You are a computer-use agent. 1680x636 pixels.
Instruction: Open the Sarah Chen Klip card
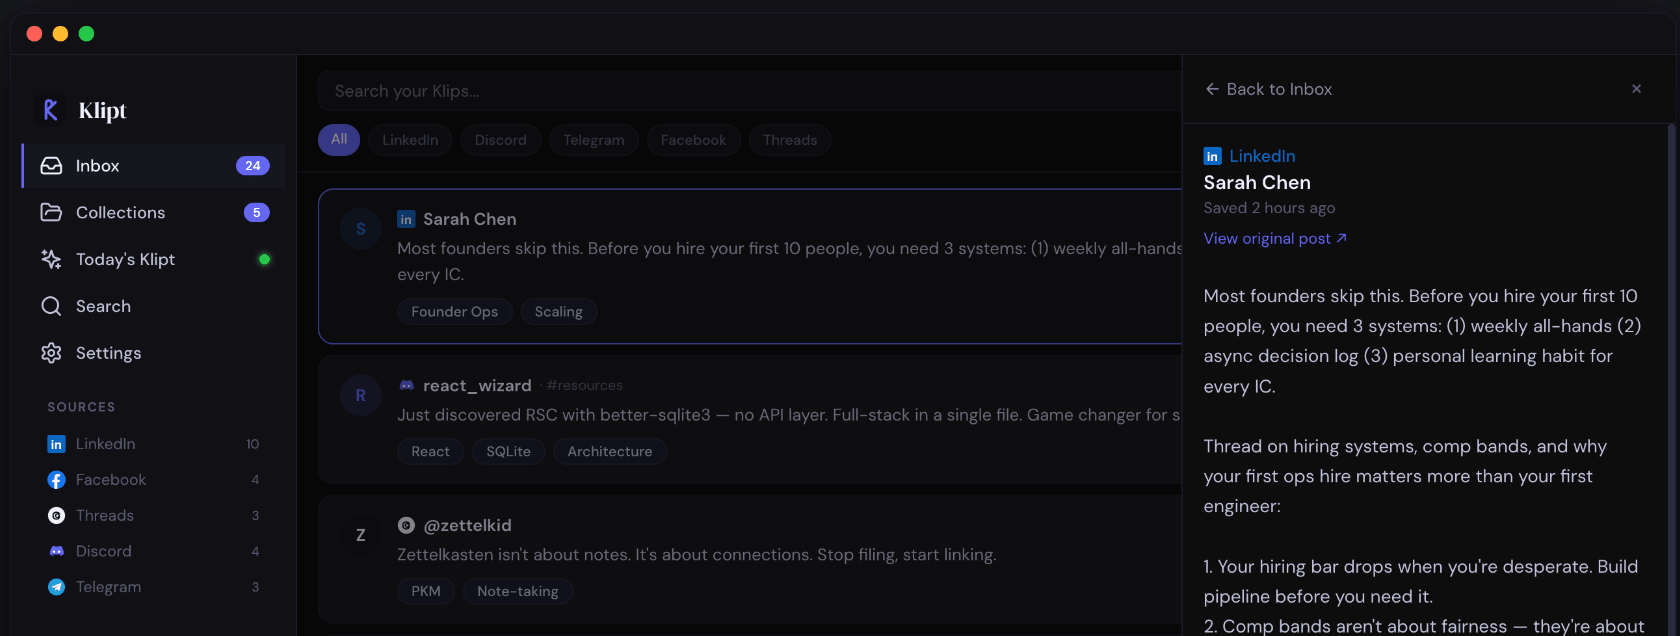click(x=750, y=266)
